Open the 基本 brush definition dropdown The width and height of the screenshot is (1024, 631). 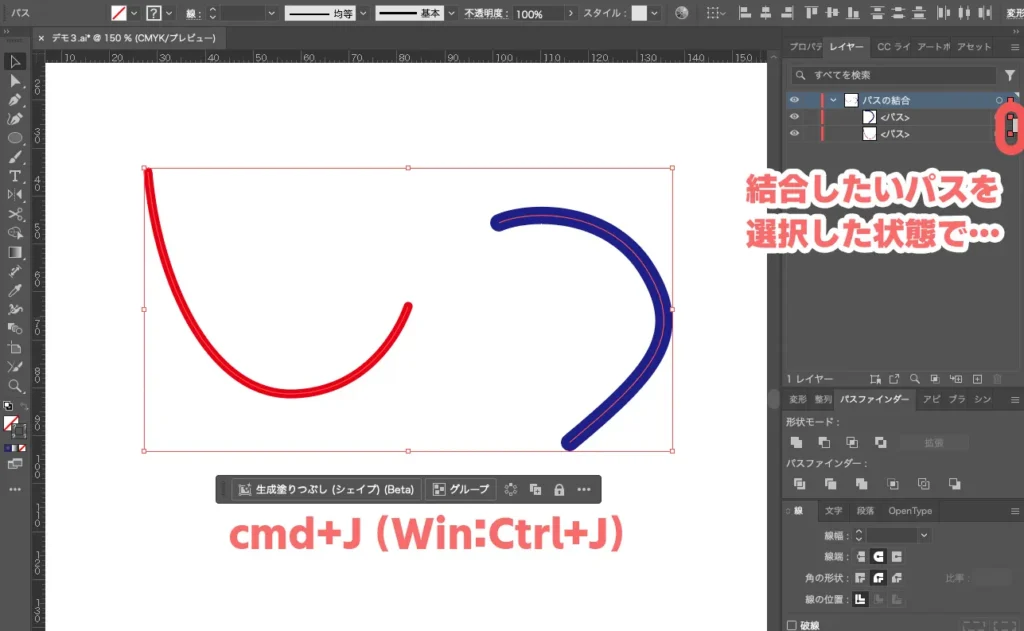(451, 14)
